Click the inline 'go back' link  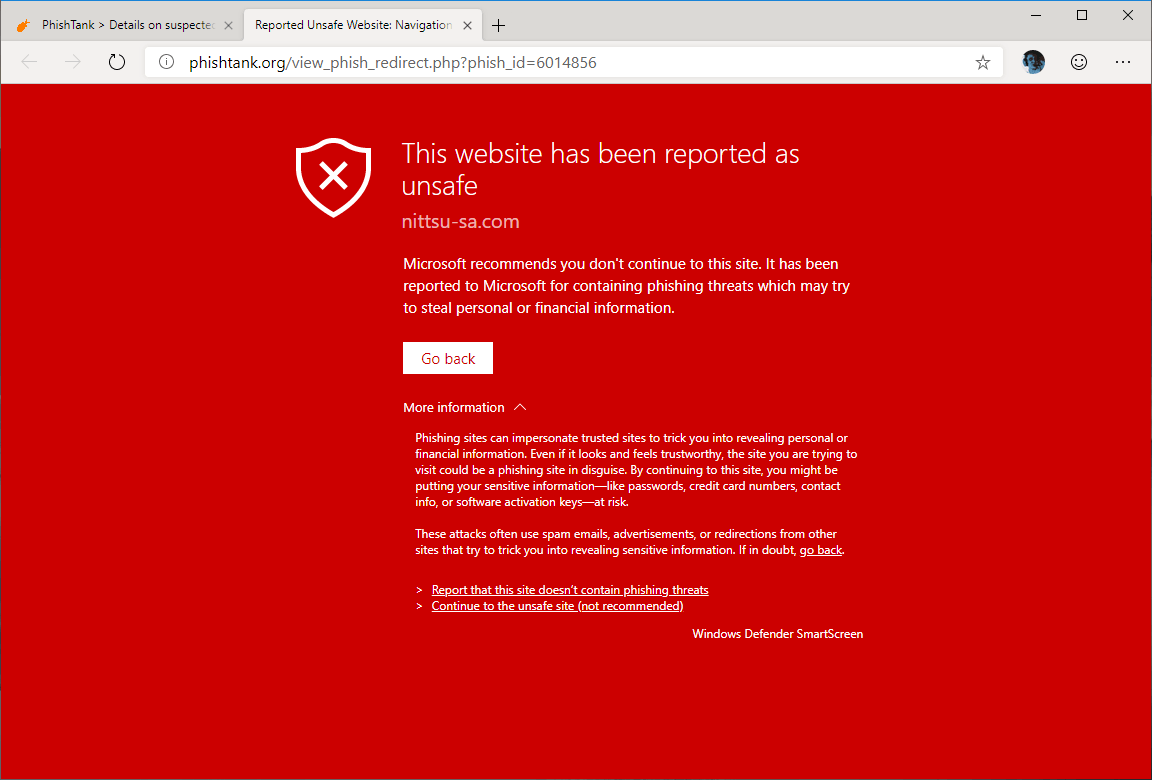[x=820, y=550]
